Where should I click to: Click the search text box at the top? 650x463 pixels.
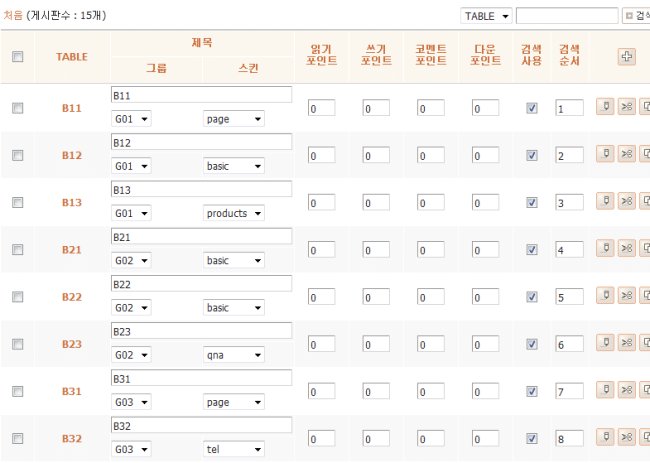pyautogui.click(x=566, y=16)
